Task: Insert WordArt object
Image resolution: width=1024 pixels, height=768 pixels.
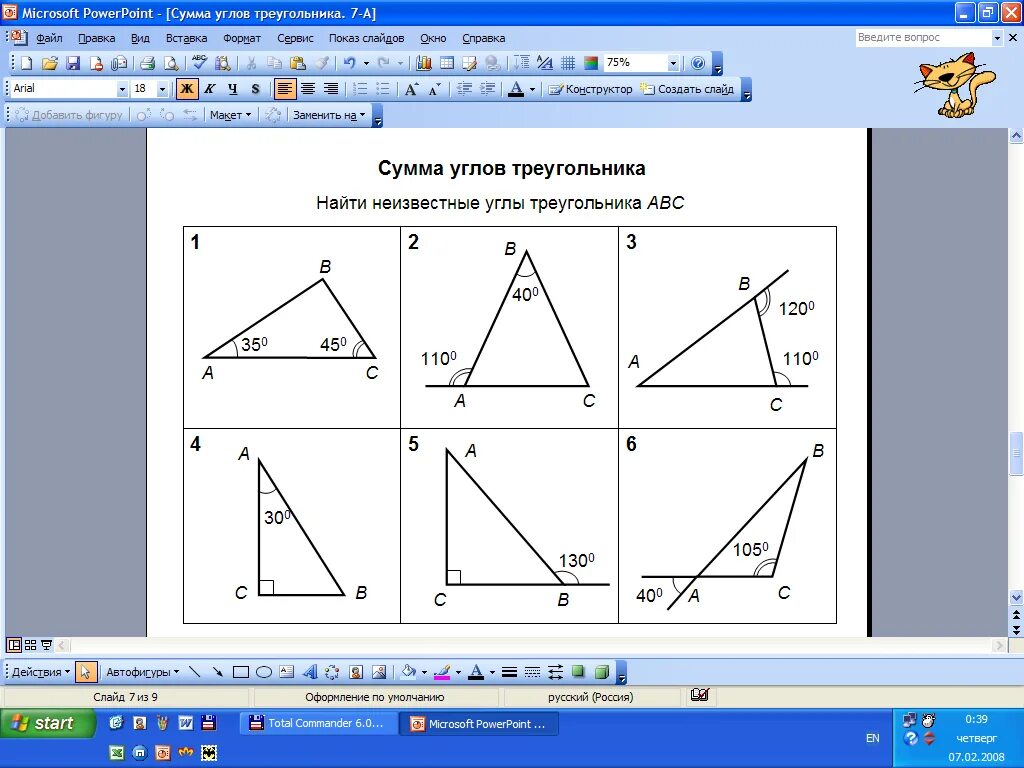Action: [x=310, y=671]
